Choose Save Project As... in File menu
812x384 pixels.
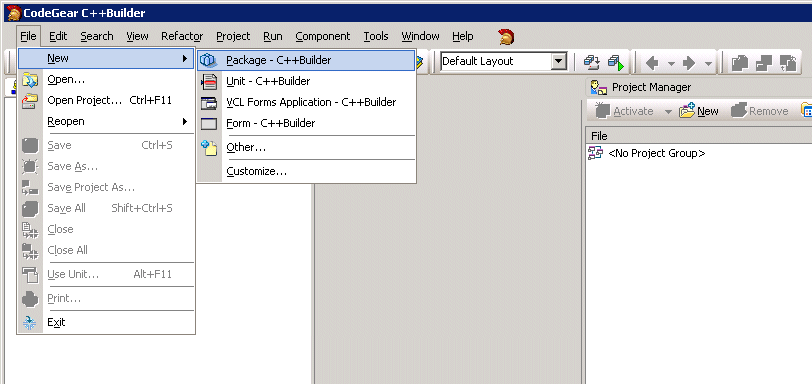click(106, 187)
